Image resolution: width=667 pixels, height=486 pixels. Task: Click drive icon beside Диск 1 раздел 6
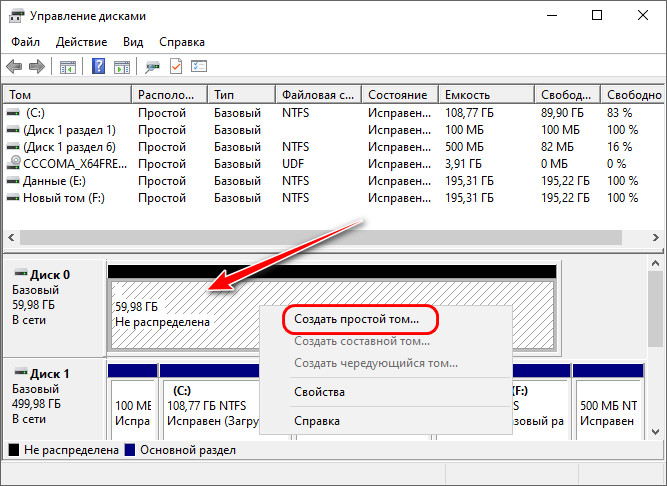(14, 147)
